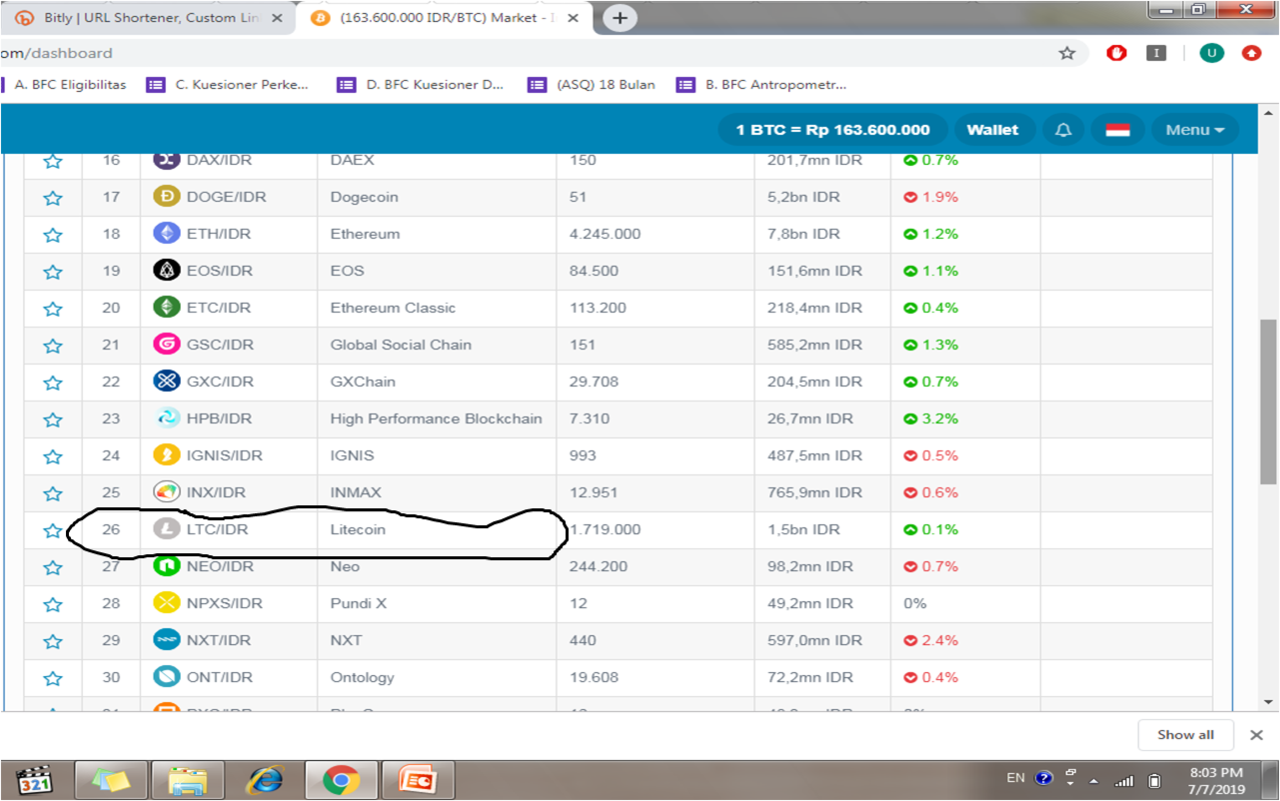Open the notification bell icon
The image size is (1280, 801).
[1063, 130]
